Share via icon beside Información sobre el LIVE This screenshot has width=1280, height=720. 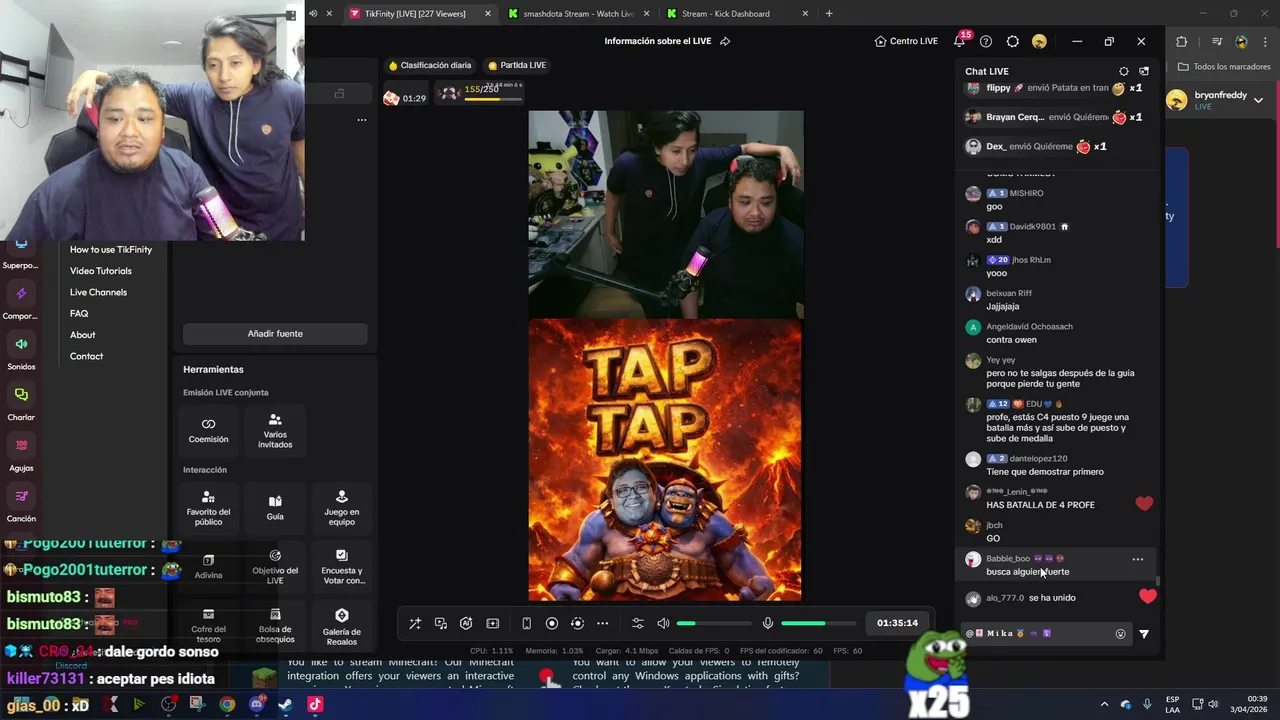coord(725,41)
